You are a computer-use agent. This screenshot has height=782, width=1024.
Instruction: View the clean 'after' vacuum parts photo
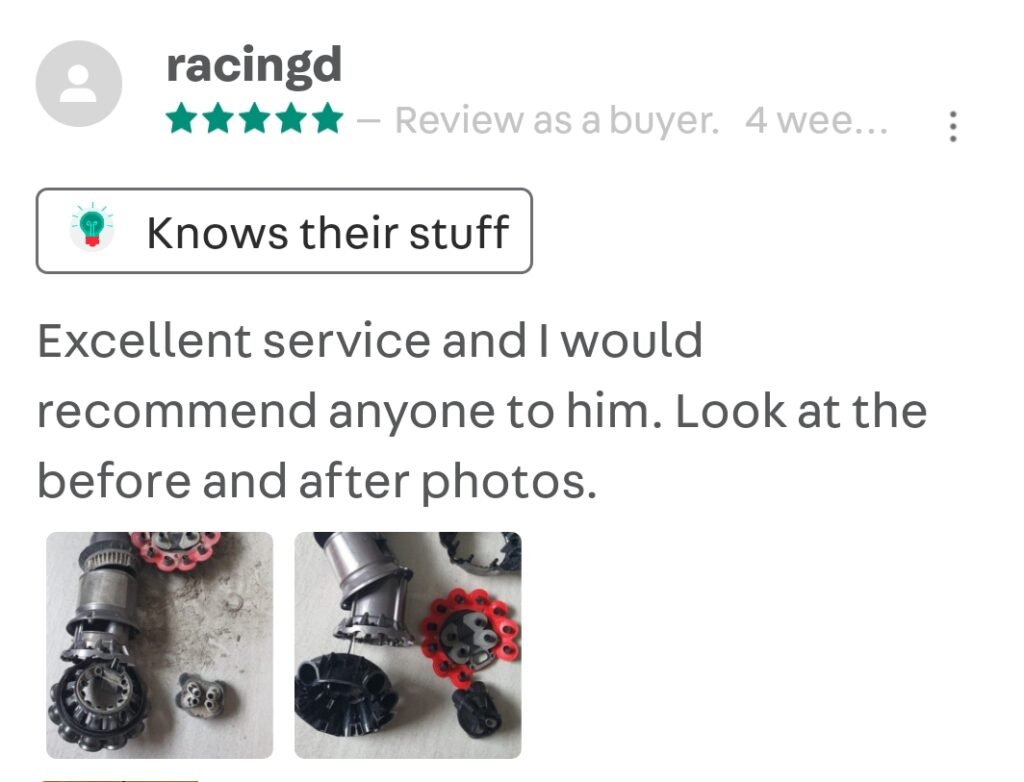point(408,645)
